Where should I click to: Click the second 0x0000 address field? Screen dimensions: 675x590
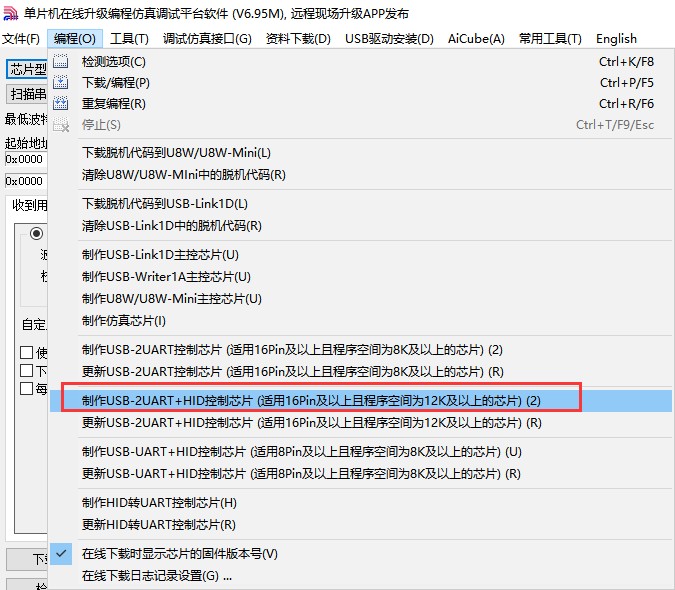26,181
